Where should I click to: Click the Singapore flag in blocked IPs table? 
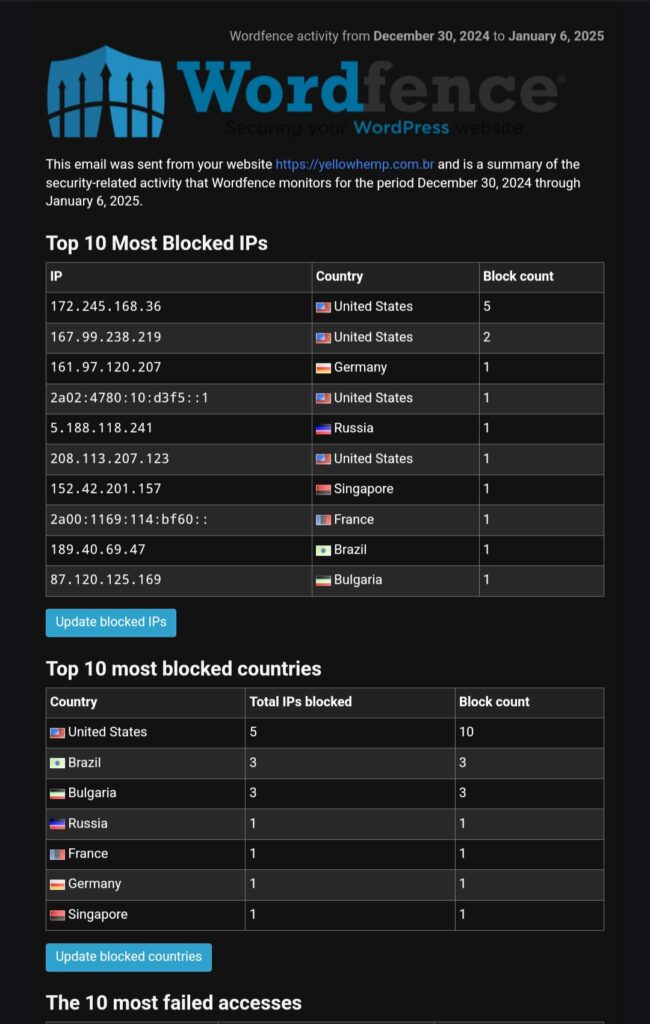coord(323,490)
